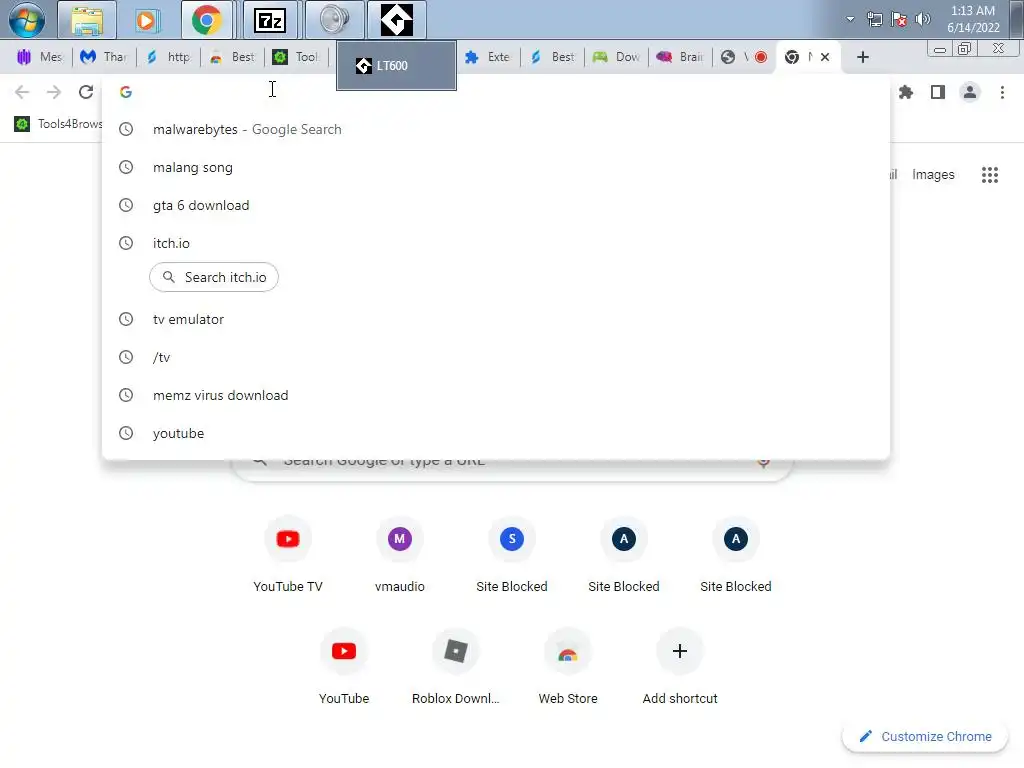Open Chrome's three-dot menu
The image size is (1024, 768).
pos(1002,92)
